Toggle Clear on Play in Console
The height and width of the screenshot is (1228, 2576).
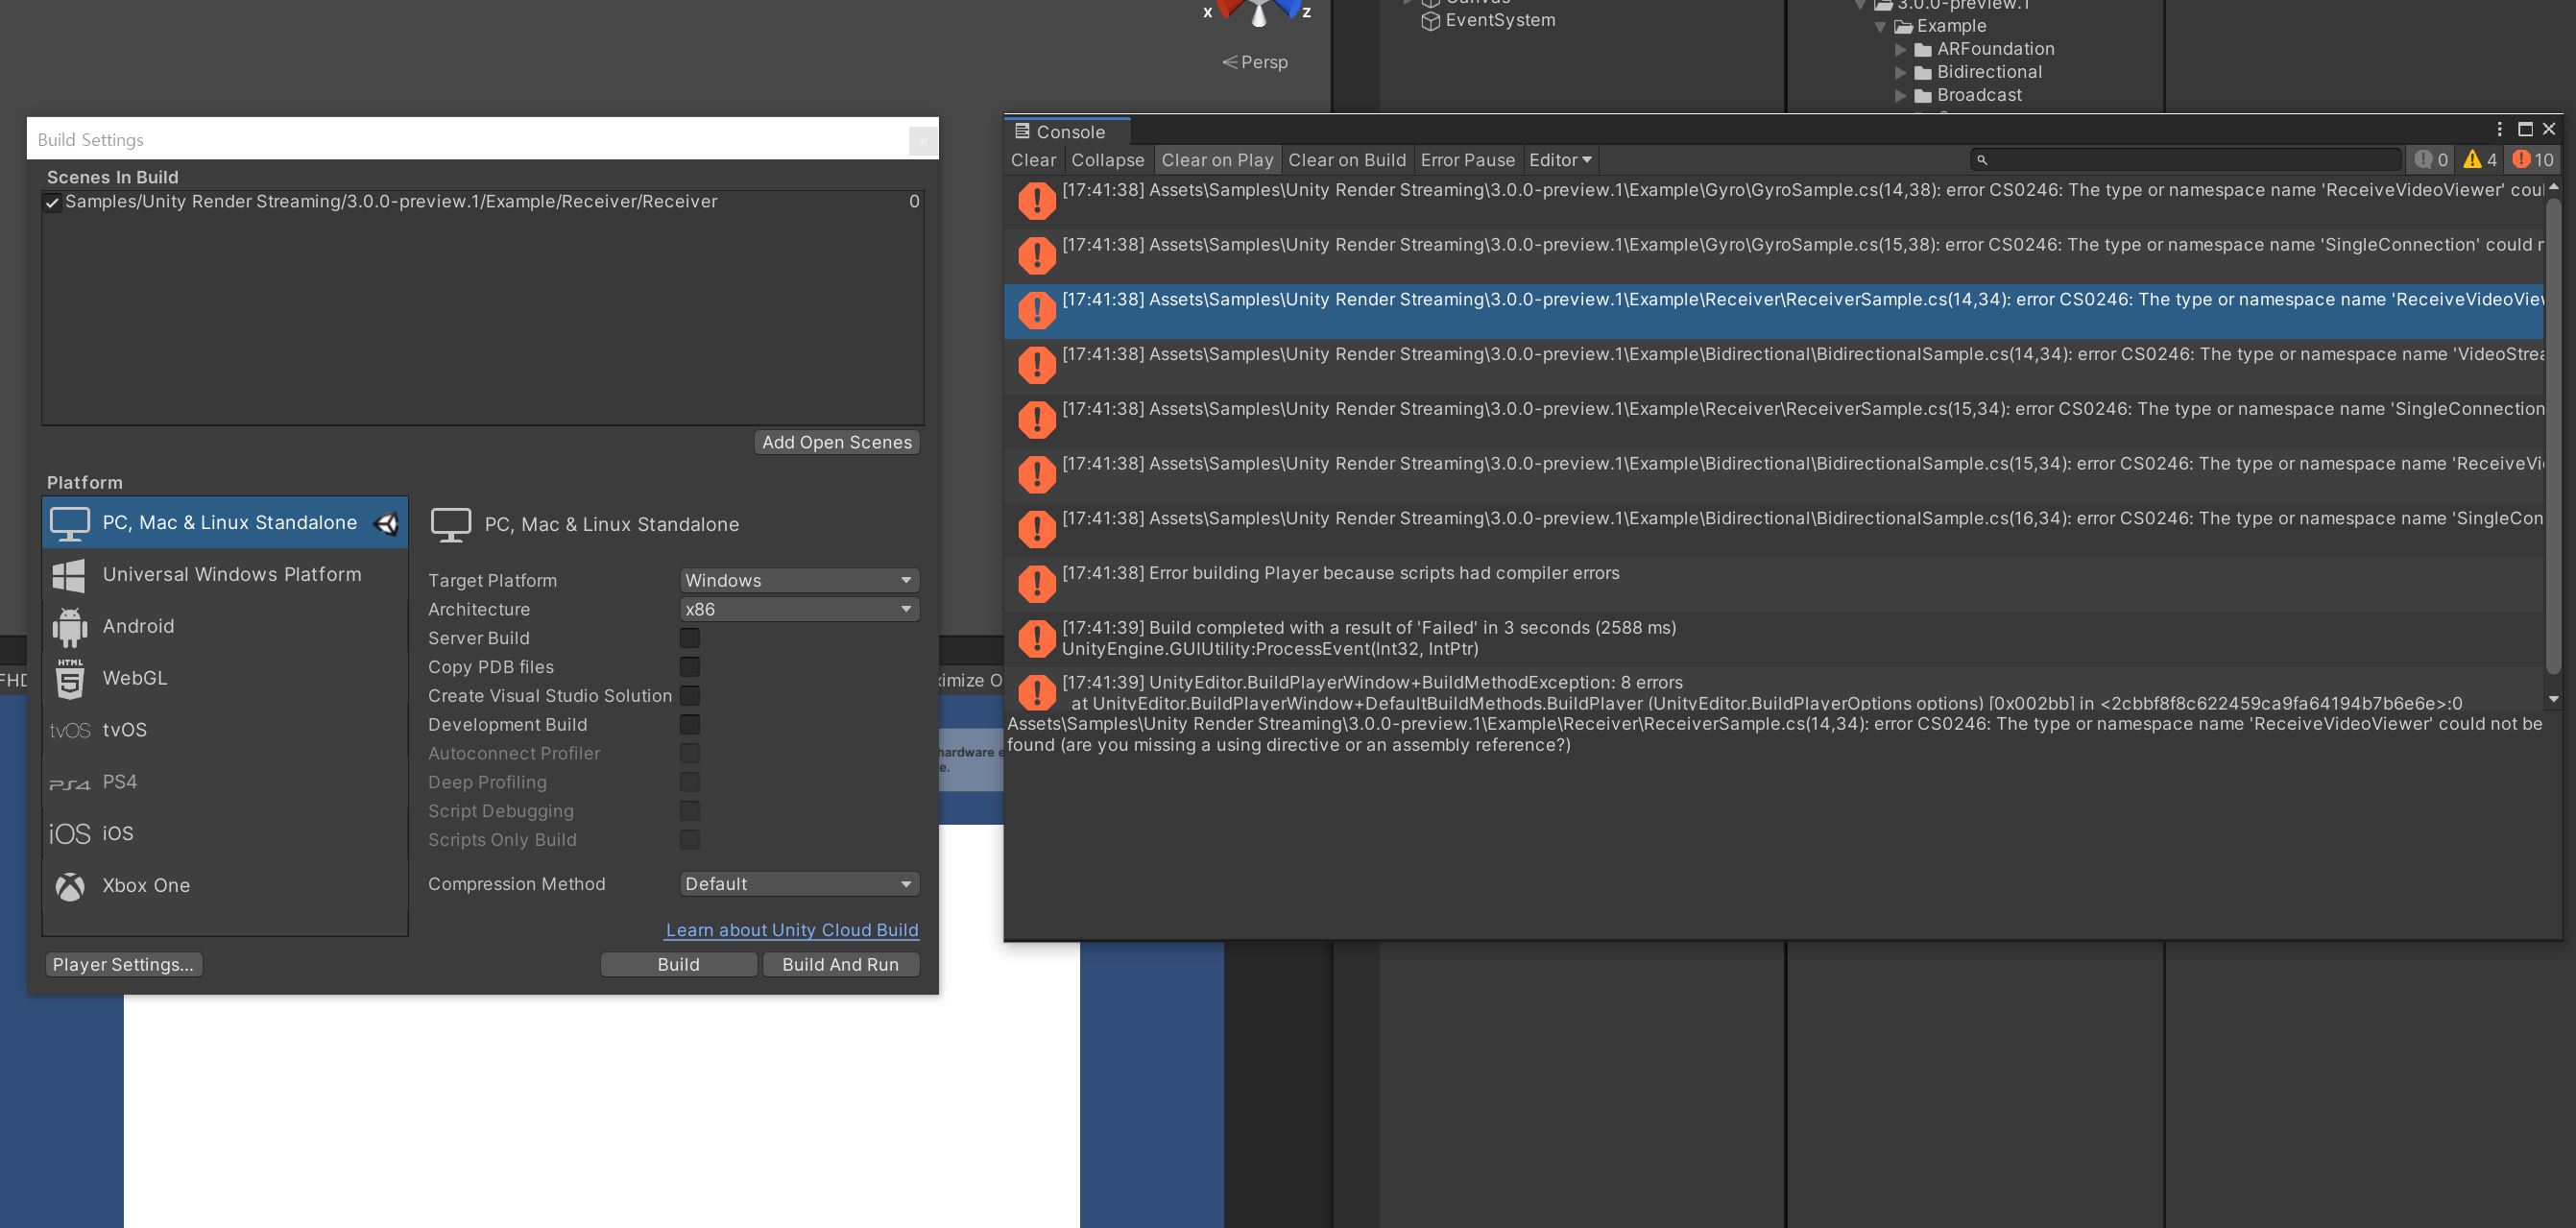point(1217,160)
